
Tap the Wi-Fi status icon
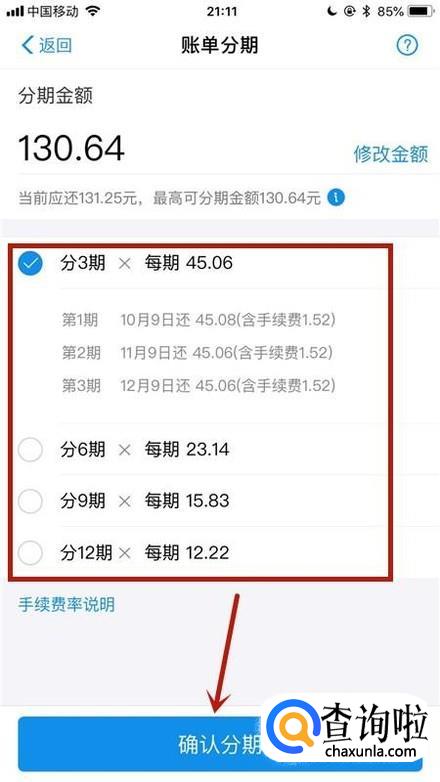tap(93, 12)
